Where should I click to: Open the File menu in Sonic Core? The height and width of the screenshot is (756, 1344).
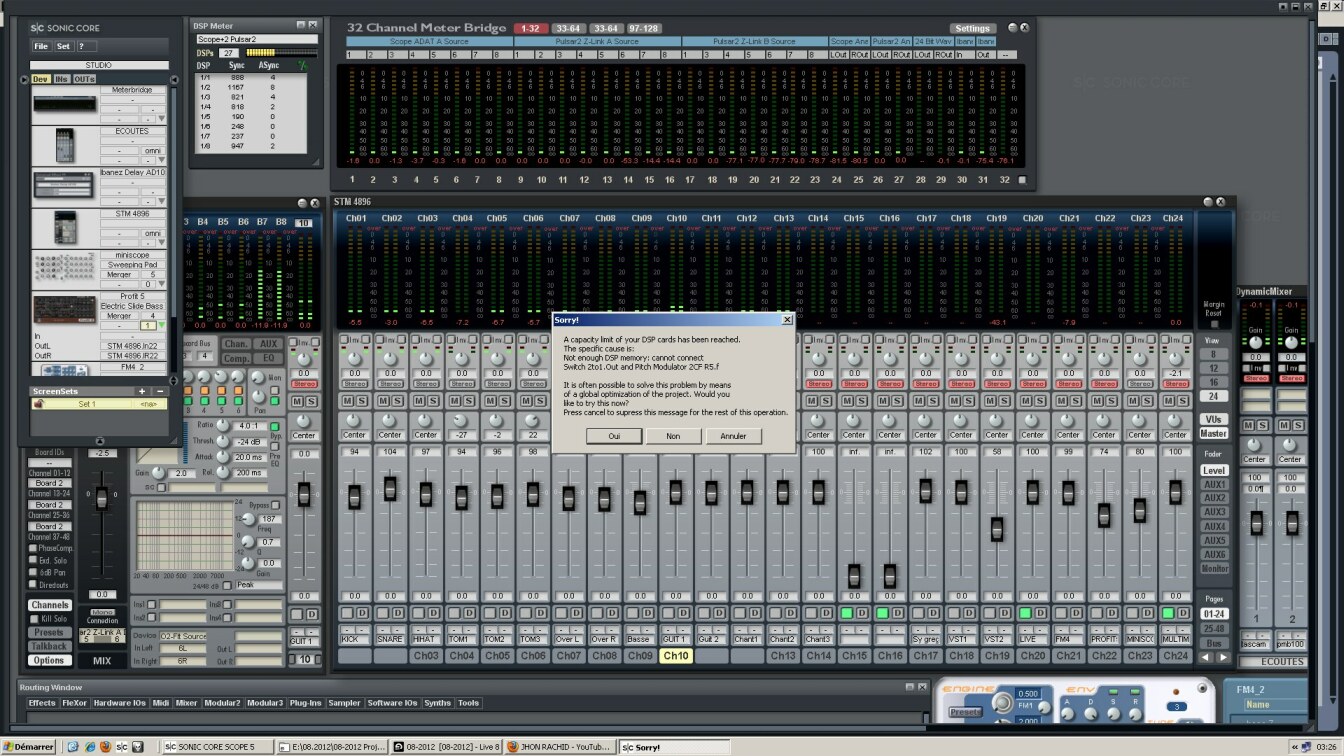[41, 46]
